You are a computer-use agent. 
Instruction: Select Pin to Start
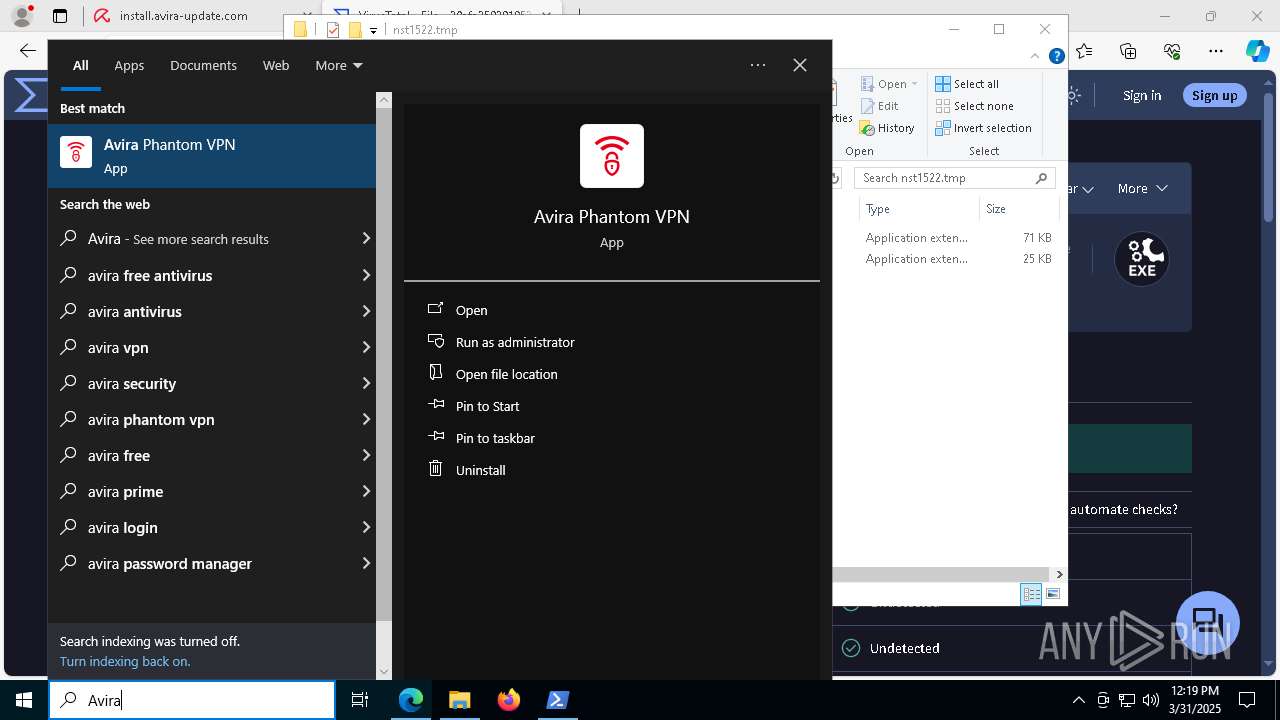click(487, 406)
